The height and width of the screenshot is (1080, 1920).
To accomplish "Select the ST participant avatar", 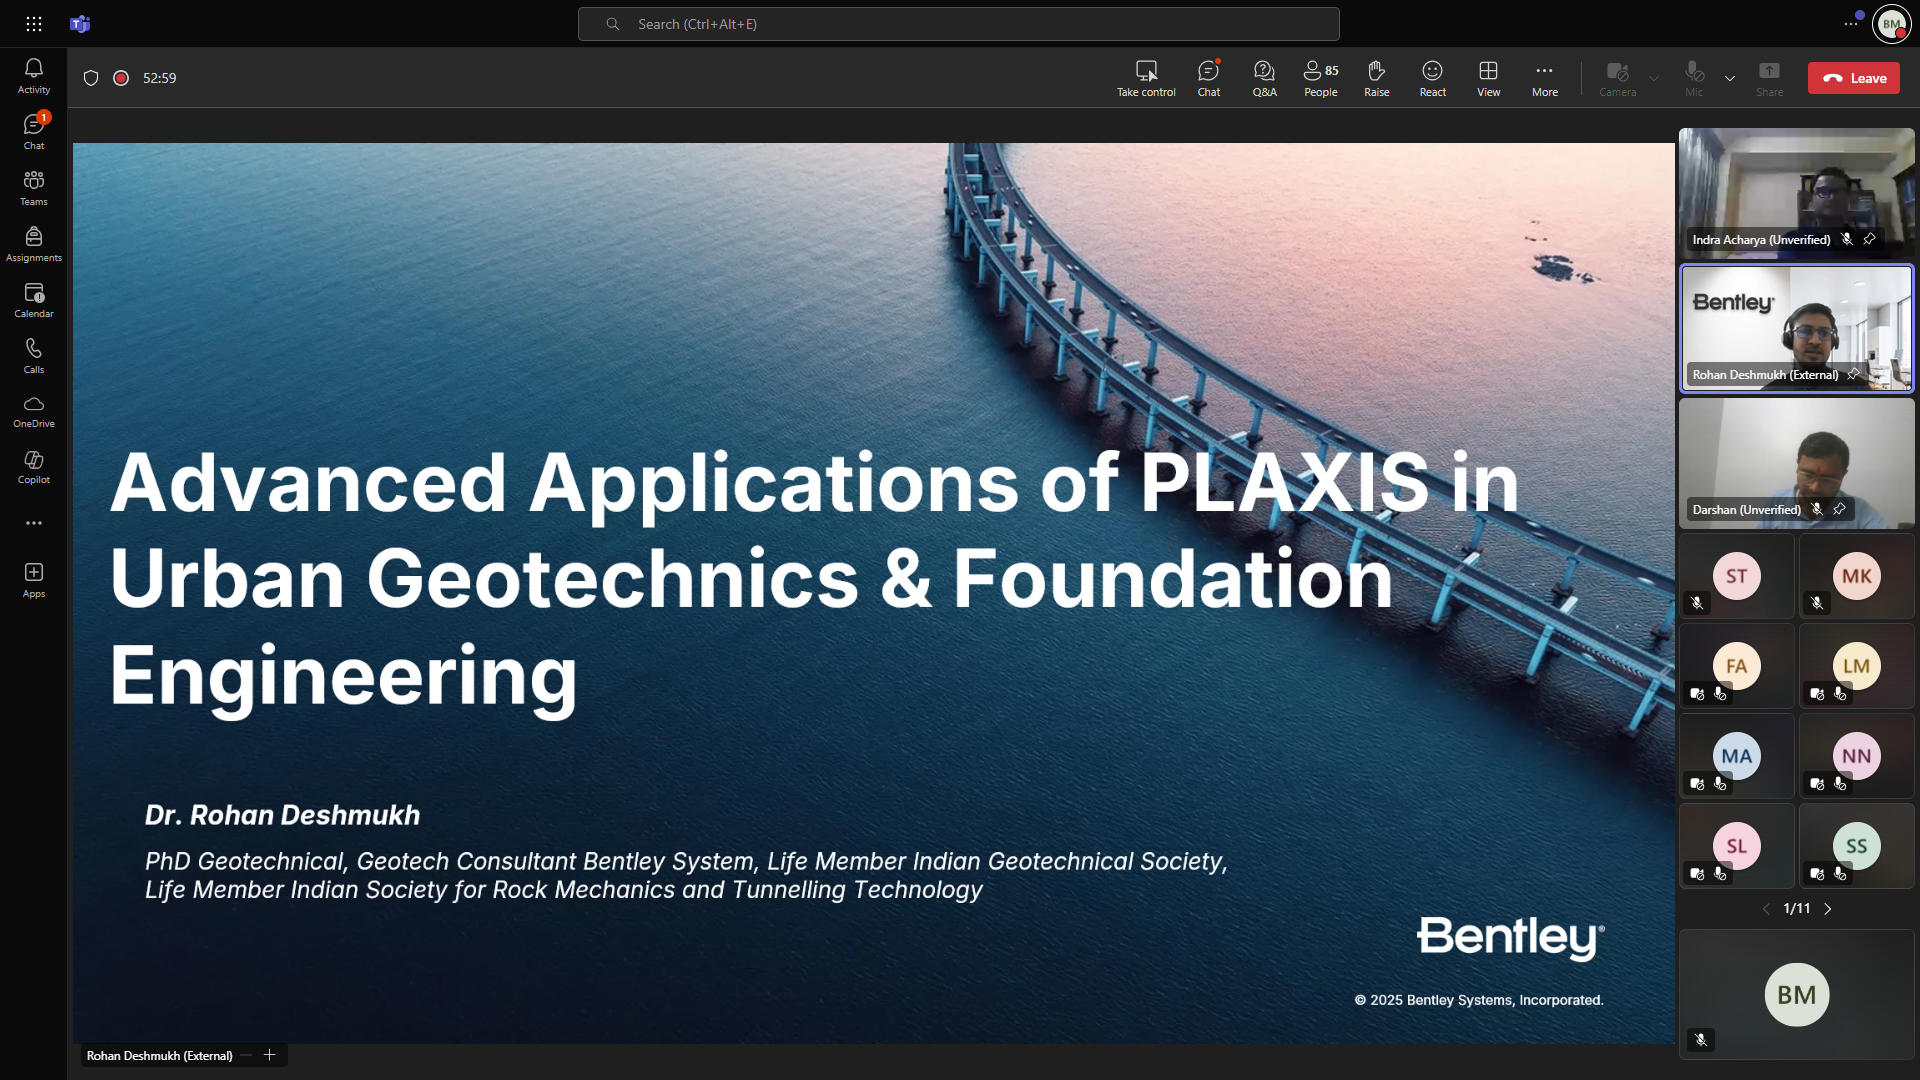I will (x=1736, y=576).
